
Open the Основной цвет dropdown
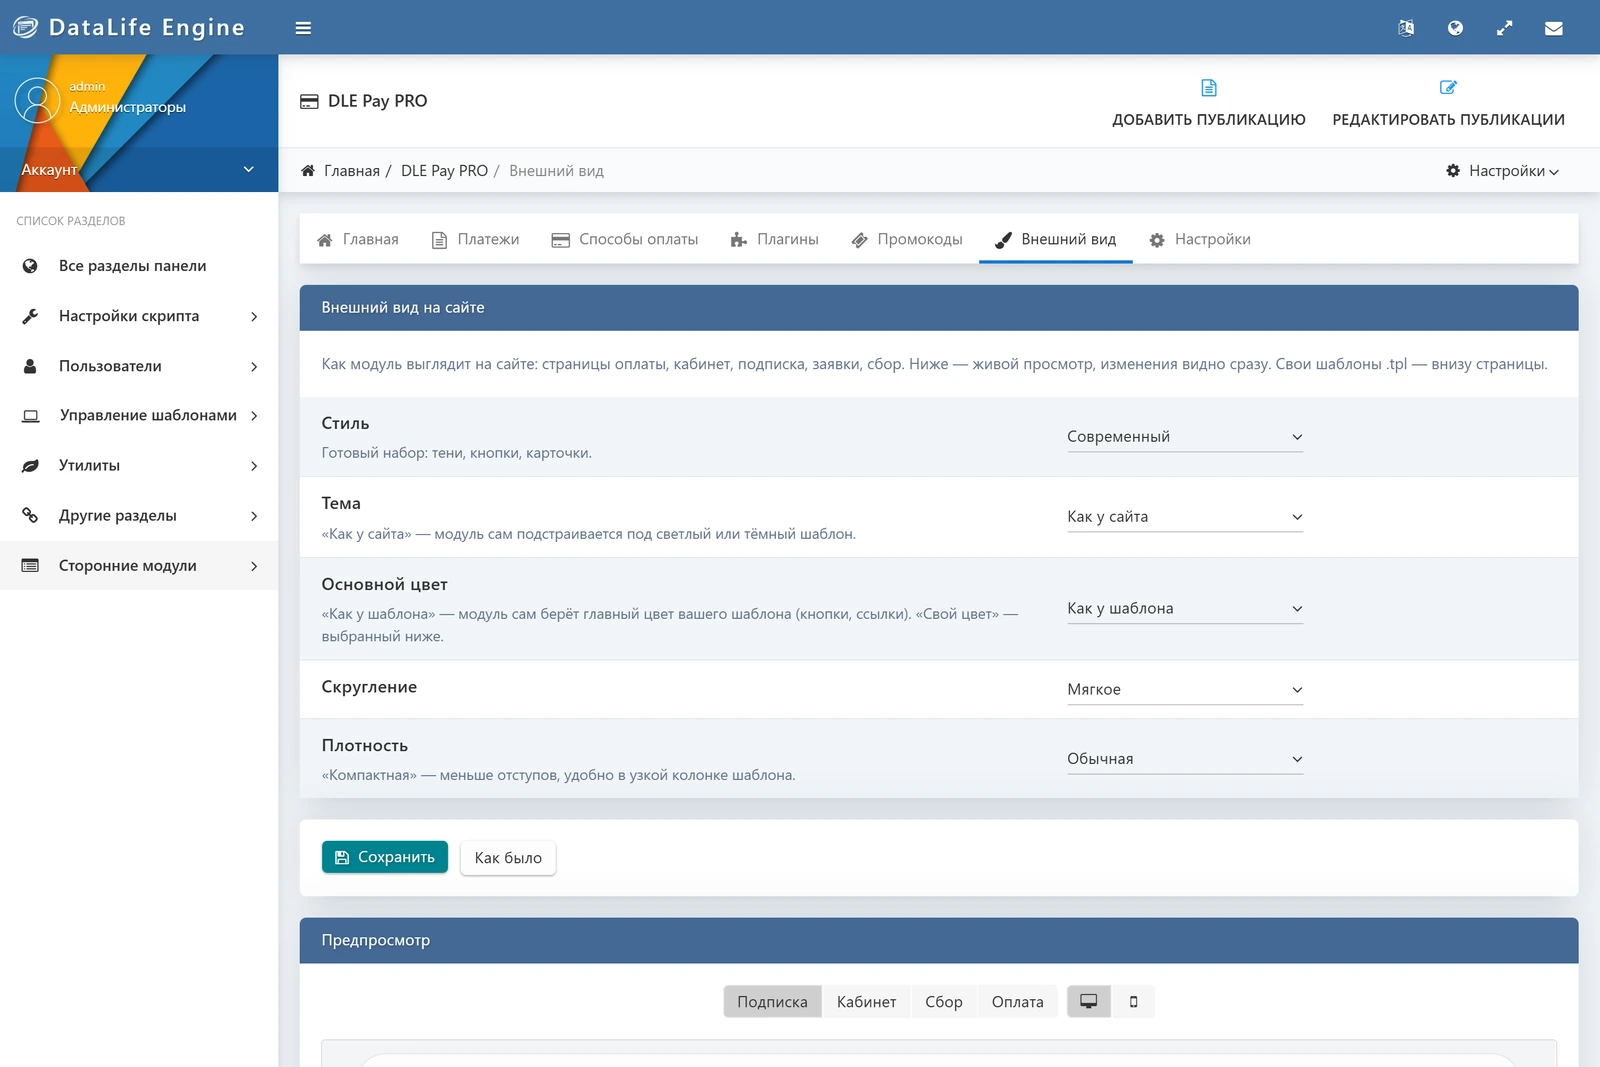[x=1185, y=609]
